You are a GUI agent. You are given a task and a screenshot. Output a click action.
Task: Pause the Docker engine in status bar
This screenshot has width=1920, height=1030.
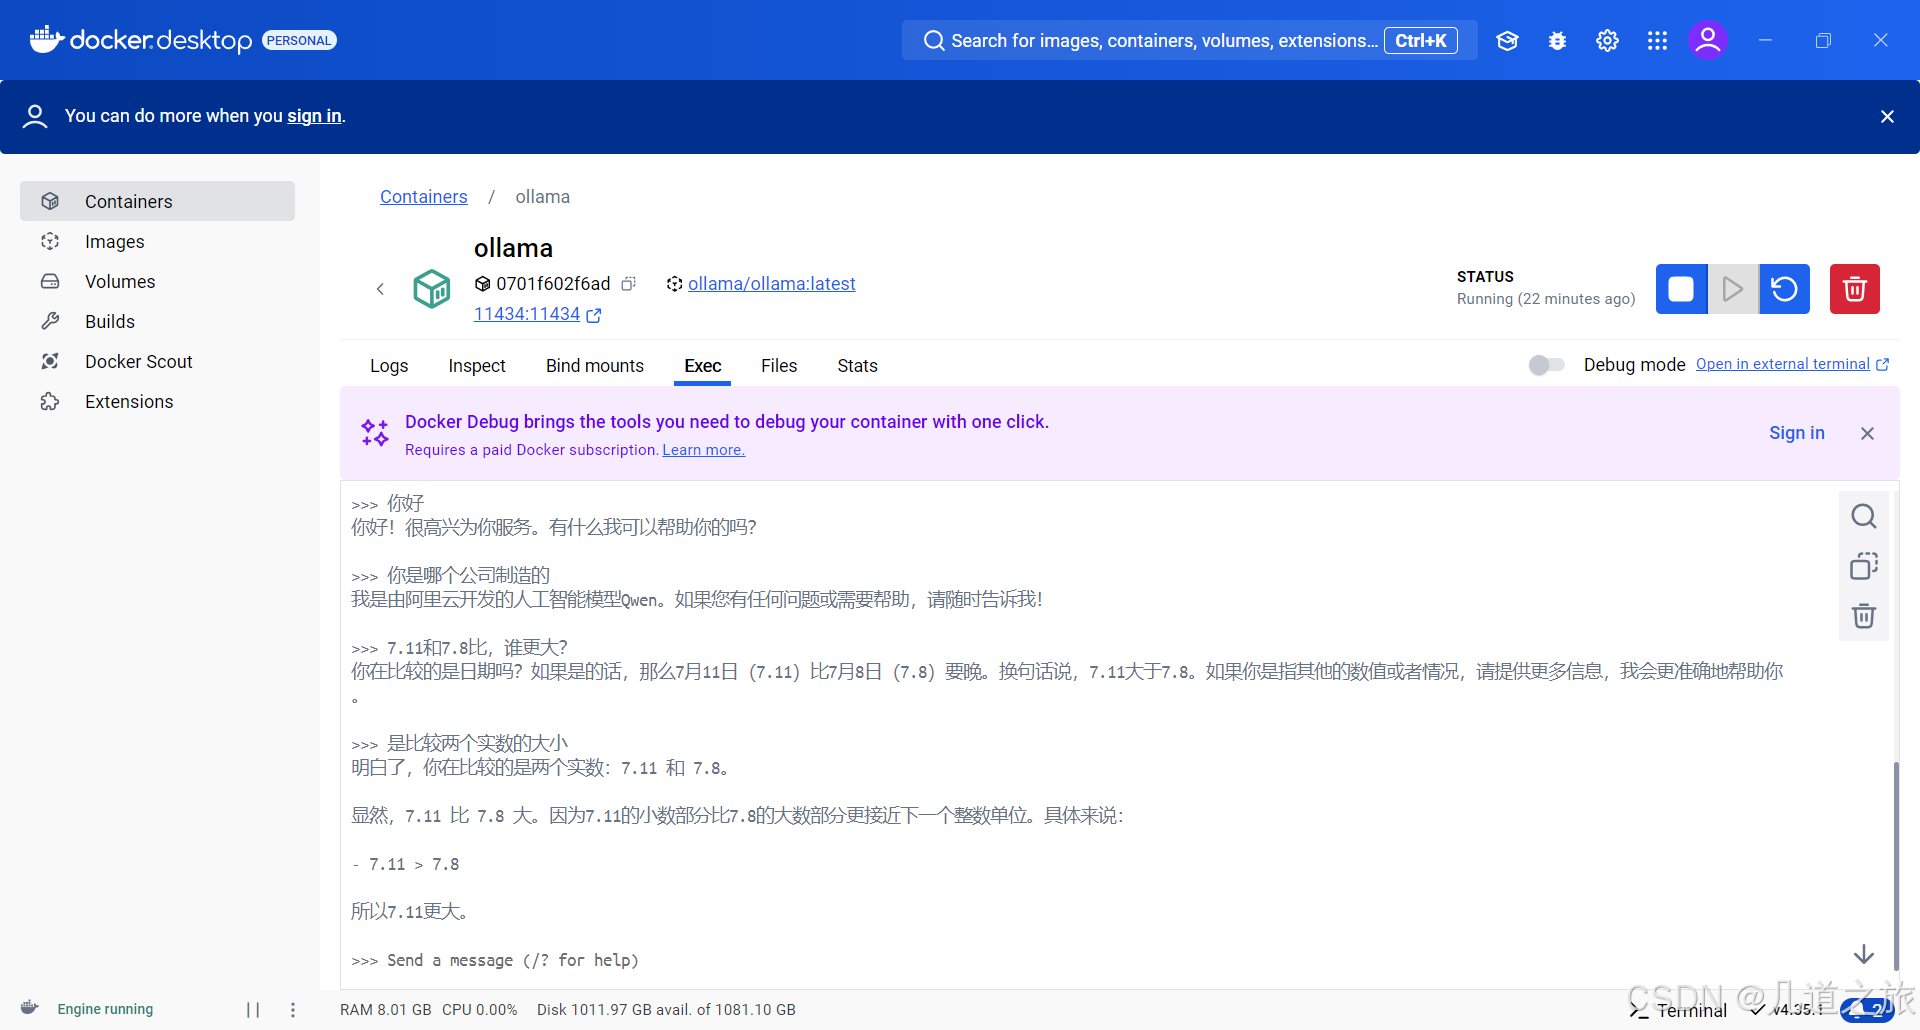[252, 1009]
